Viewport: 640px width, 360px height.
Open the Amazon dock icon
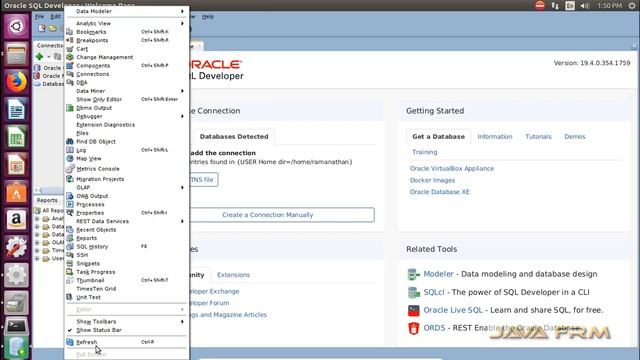click(16, 220)
